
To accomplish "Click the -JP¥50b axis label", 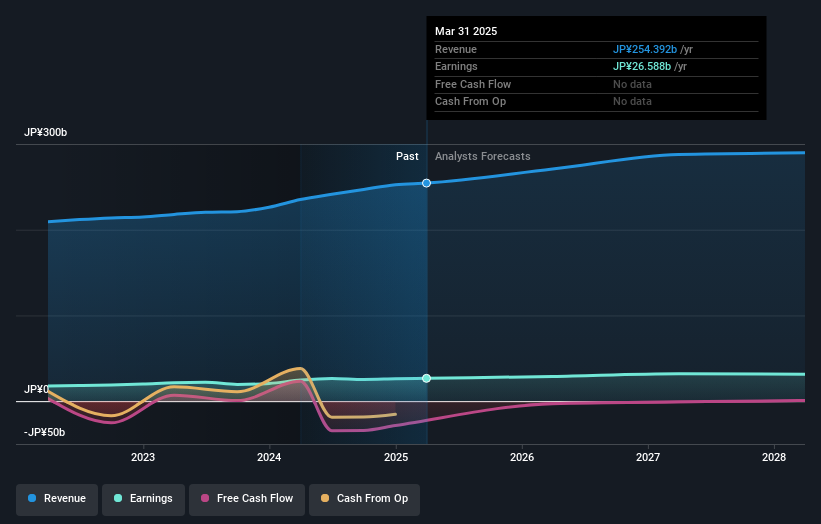I will [x=45, y=432].
